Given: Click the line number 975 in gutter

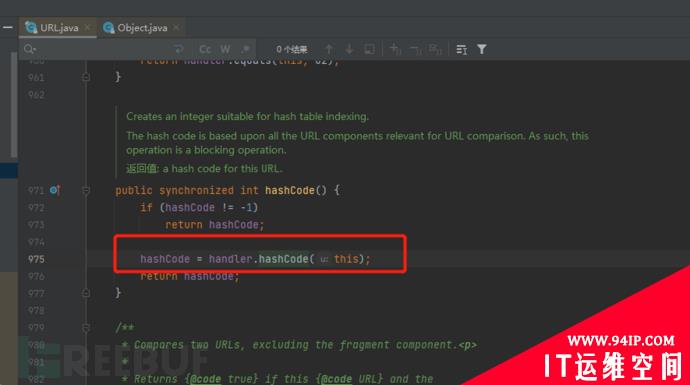Looking at the screenshot, I should [x=36, y=259].
